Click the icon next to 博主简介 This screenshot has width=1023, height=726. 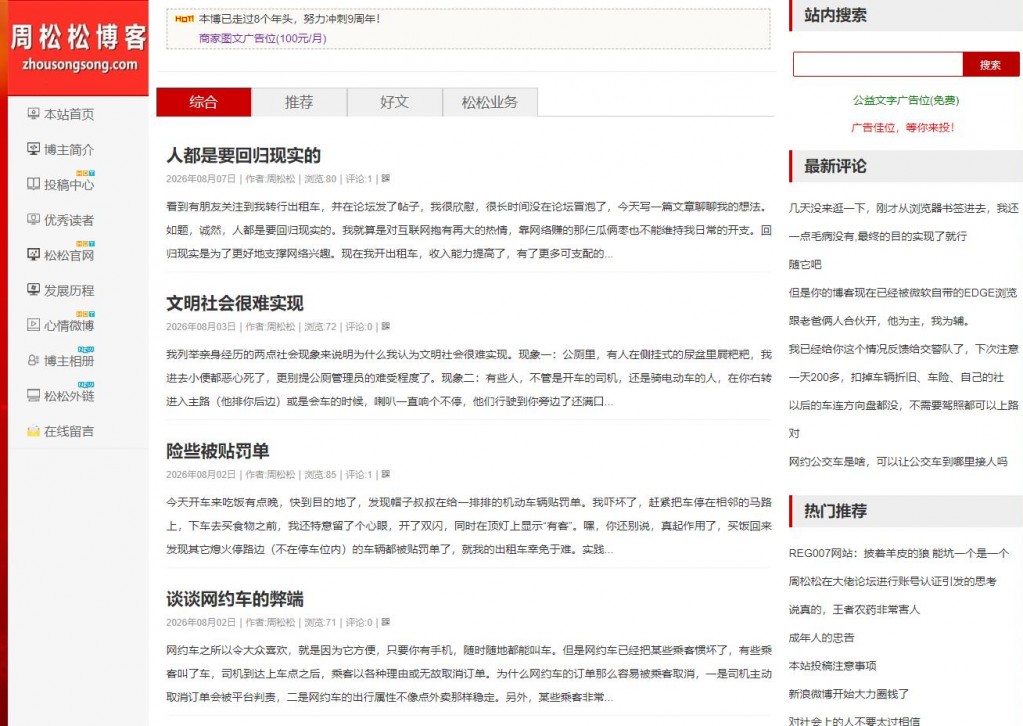pos(33,149)
